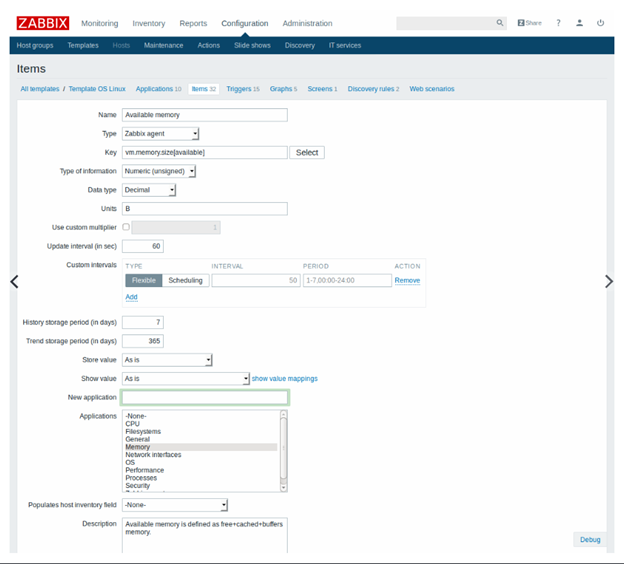Go to Discovery submenu

[x=300, y=45]
